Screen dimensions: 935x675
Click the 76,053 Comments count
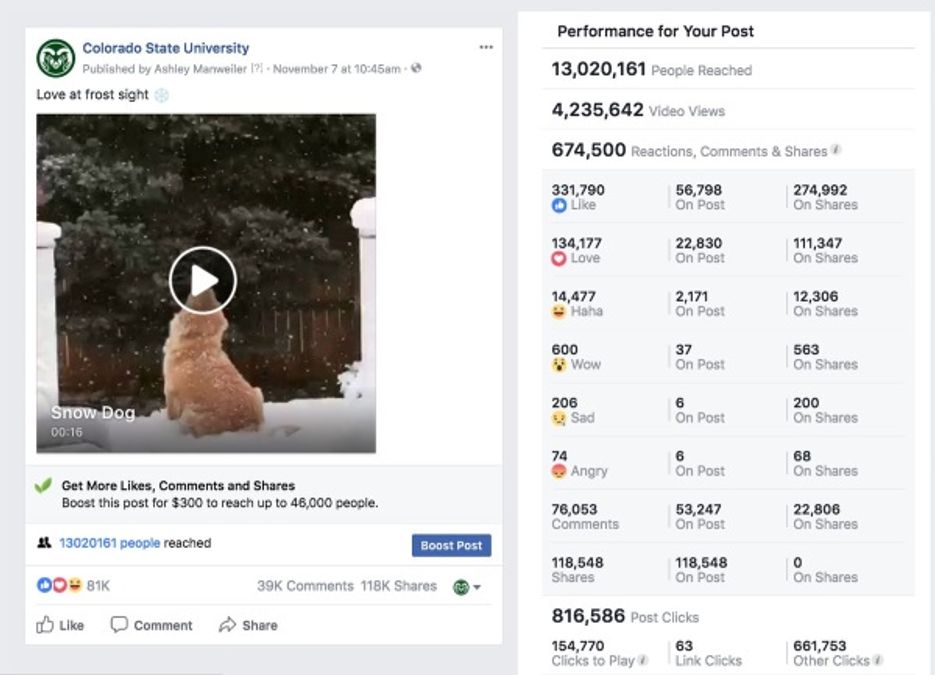pos(574,509)
